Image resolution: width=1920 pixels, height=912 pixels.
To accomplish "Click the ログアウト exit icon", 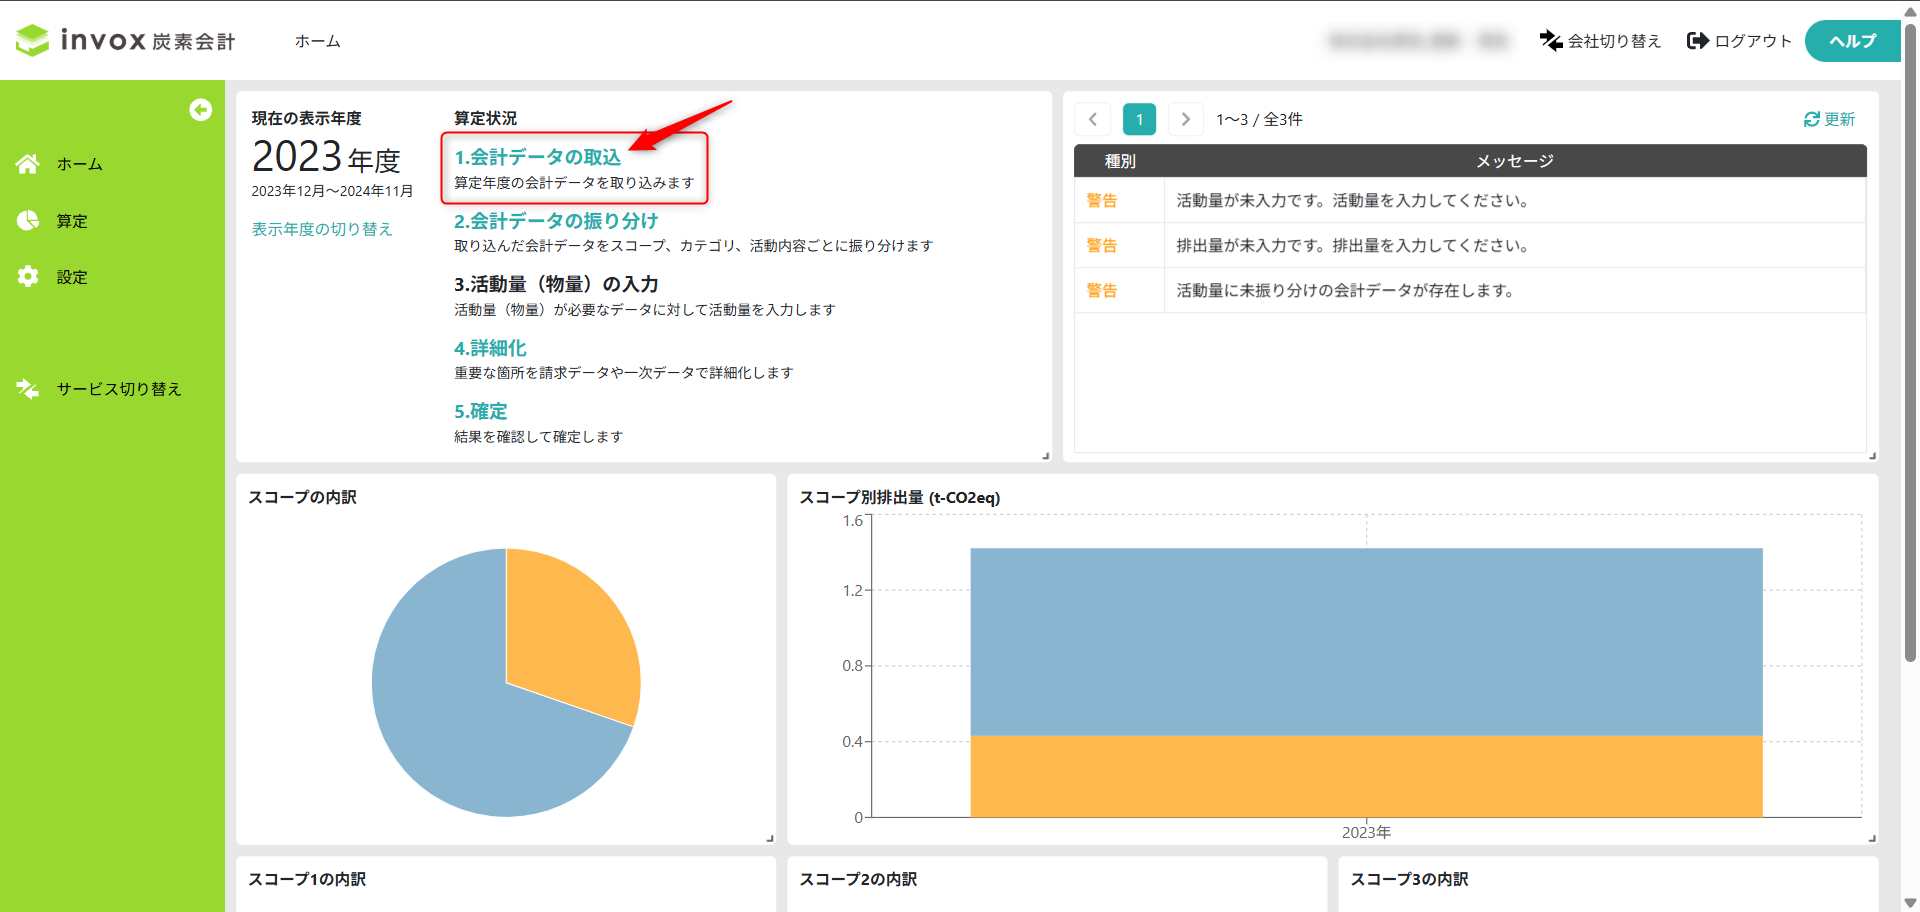I will (1697, 41).
